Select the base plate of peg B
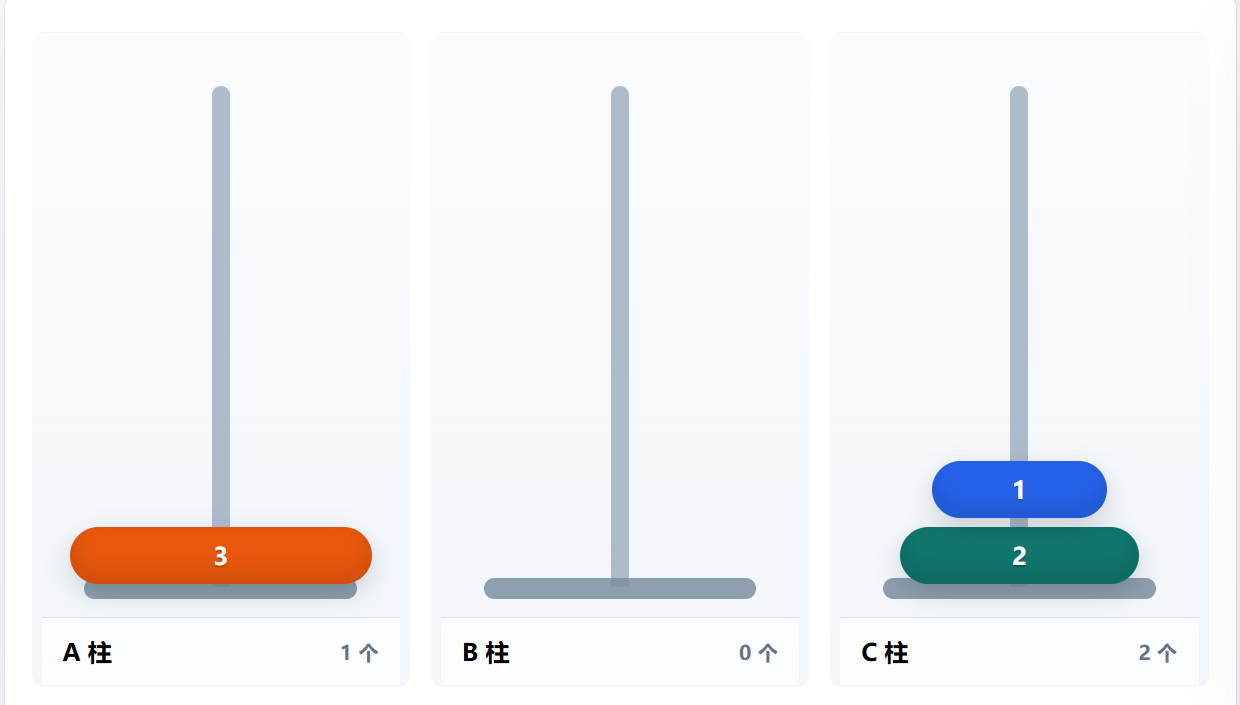Viewport: 1240px width, 705px height. tap(620, 588)
